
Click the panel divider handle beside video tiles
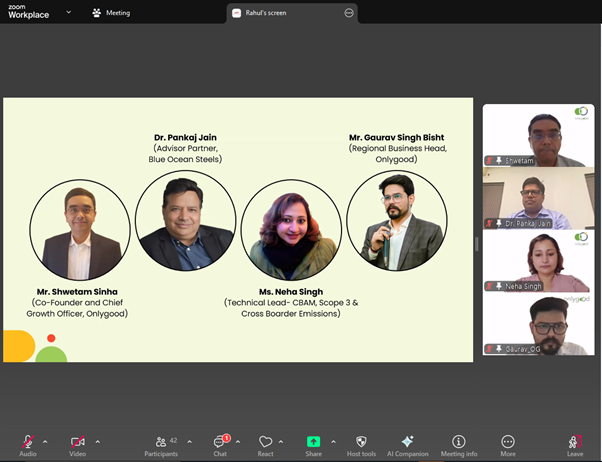(476, 244)
